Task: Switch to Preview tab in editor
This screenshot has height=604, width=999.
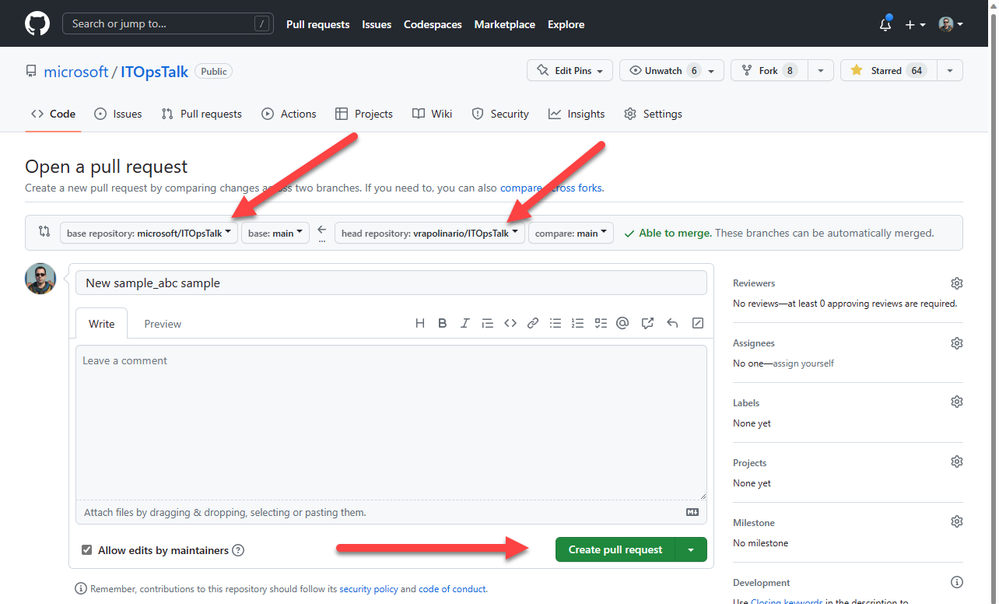Action: [x=162, y=324]
